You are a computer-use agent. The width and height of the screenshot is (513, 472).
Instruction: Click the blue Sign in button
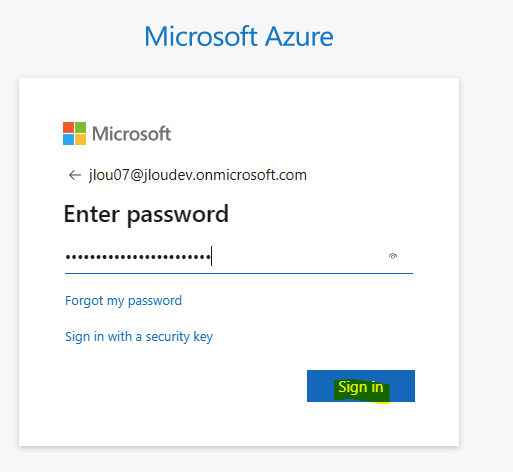point(361,386)
